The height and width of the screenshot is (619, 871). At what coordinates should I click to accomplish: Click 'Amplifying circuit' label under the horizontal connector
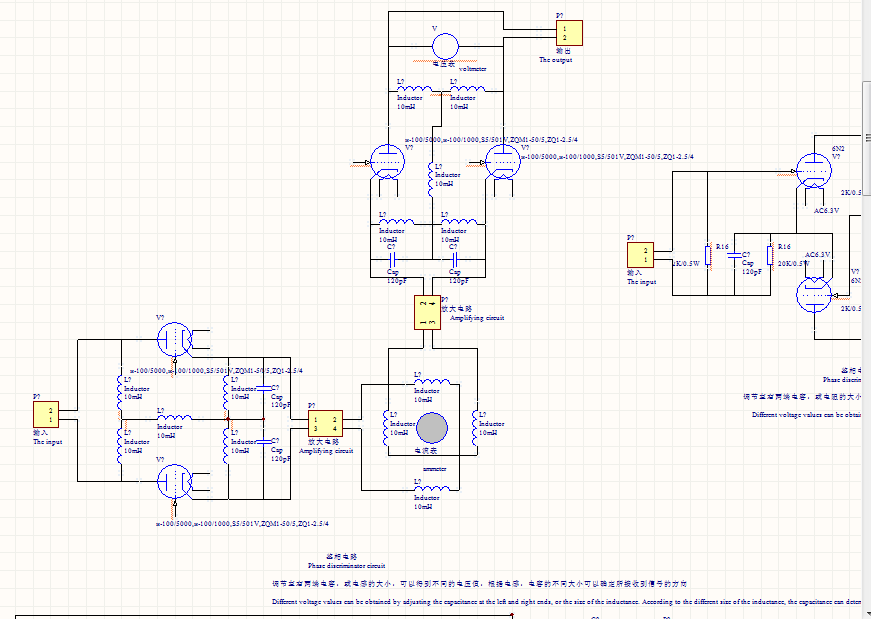point(326,451)
